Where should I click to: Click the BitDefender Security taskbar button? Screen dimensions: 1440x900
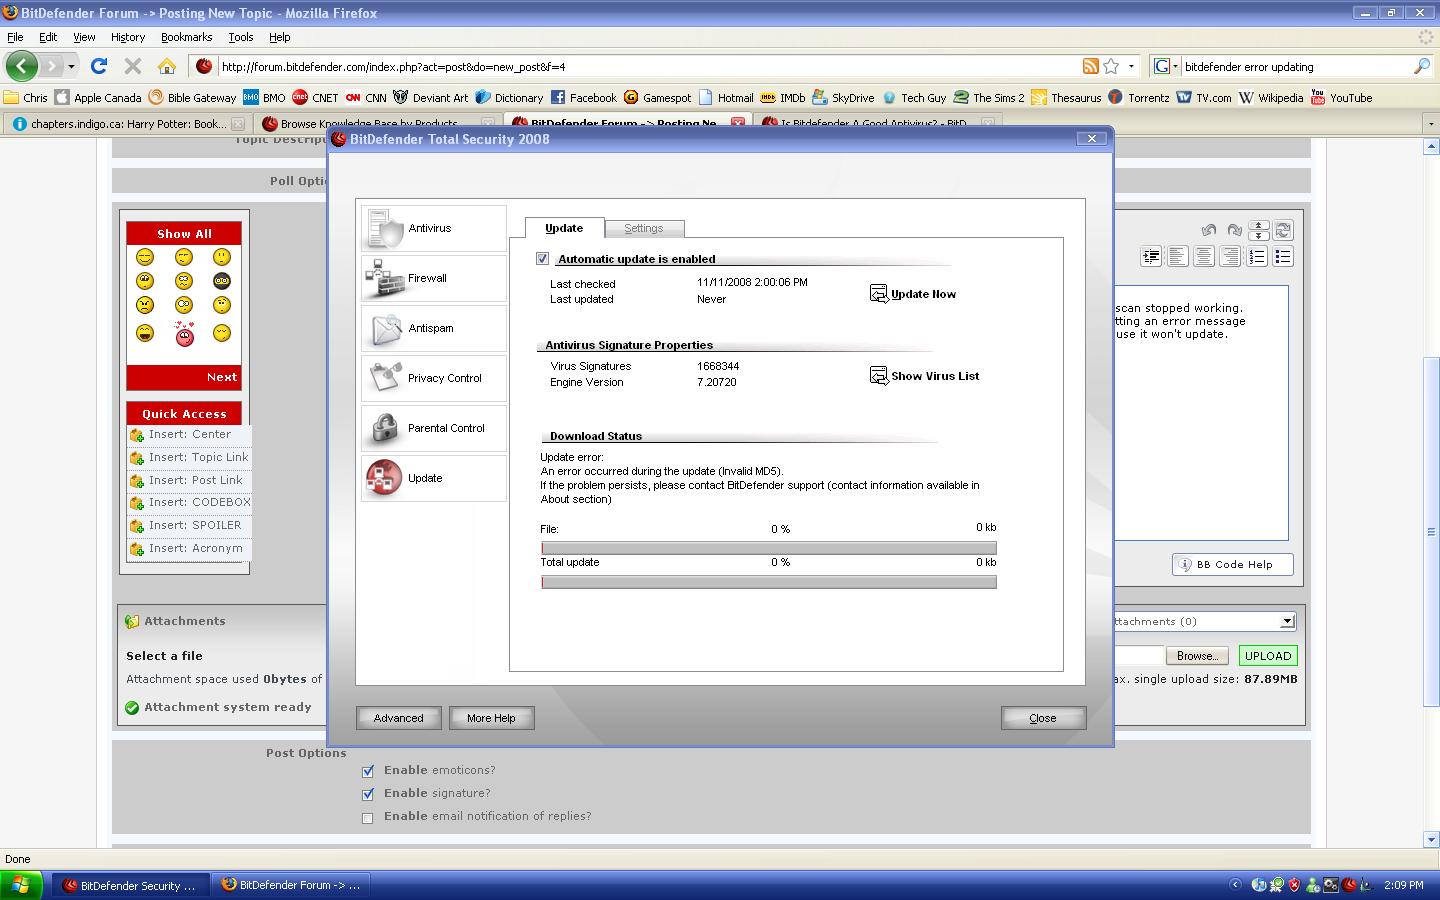(x=130, y=885)
